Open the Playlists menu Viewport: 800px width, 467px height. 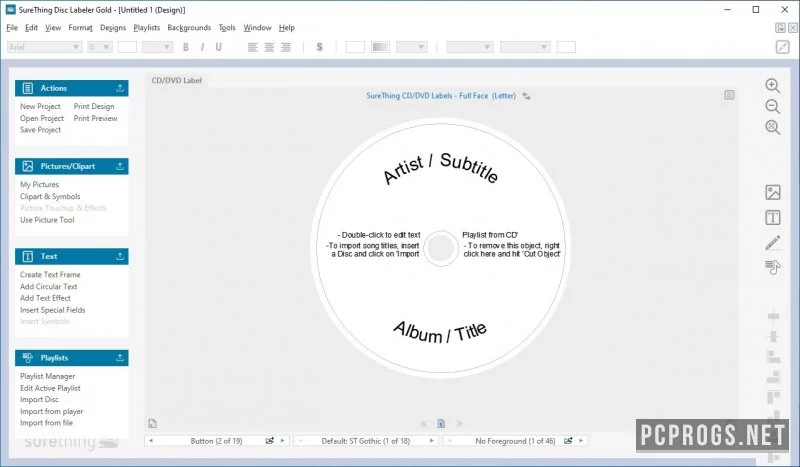tap(146, 28)
